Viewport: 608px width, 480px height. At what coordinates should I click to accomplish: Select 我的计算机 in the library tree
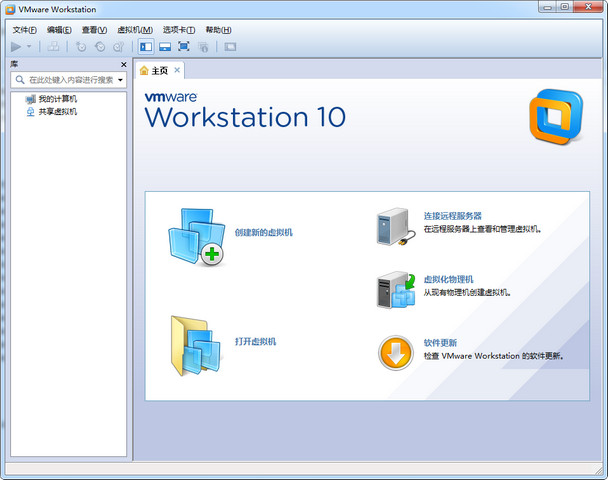click(x=57, y=99)
